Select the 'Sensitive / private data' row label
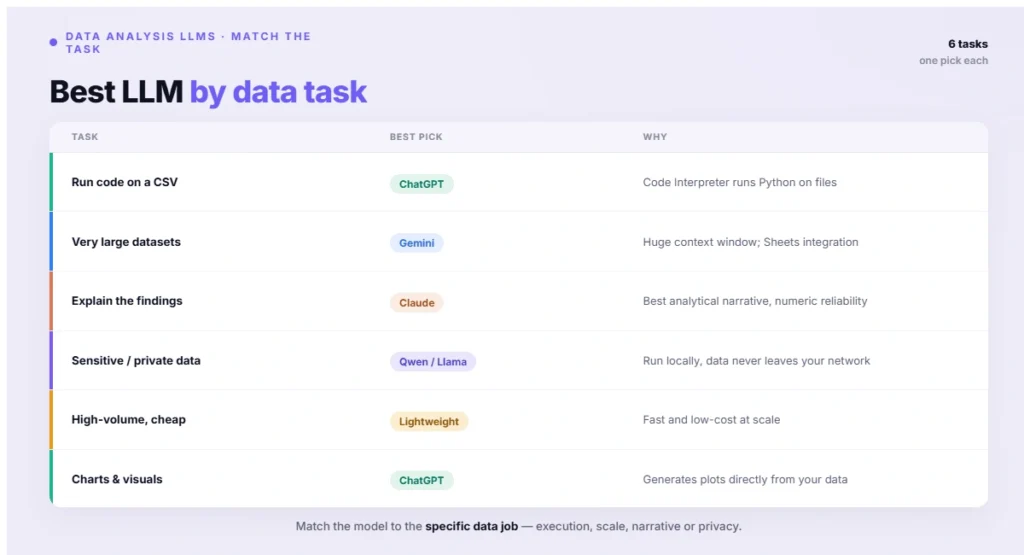The height and width of the screenshot is (555, 1024). [x=136, y=360]
